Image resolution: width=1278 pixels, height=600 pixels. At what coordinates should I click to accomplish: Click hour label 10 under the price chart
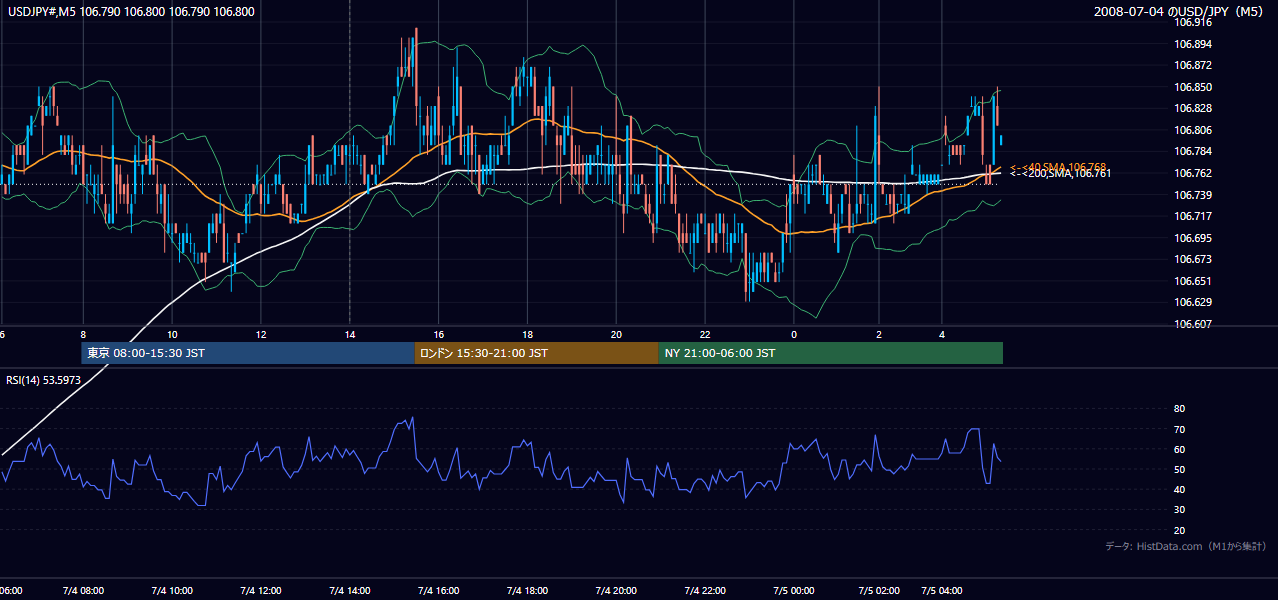pos(172,334)
